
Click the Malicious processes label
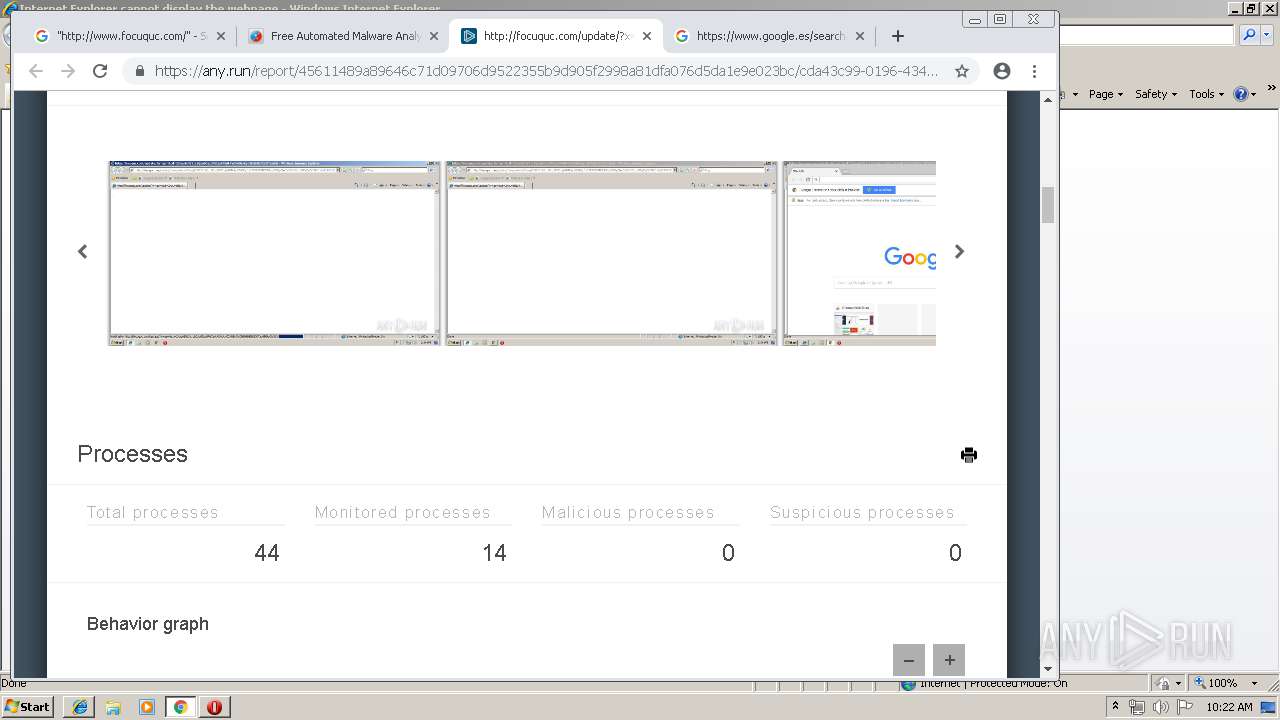click(x=628, y=512)
